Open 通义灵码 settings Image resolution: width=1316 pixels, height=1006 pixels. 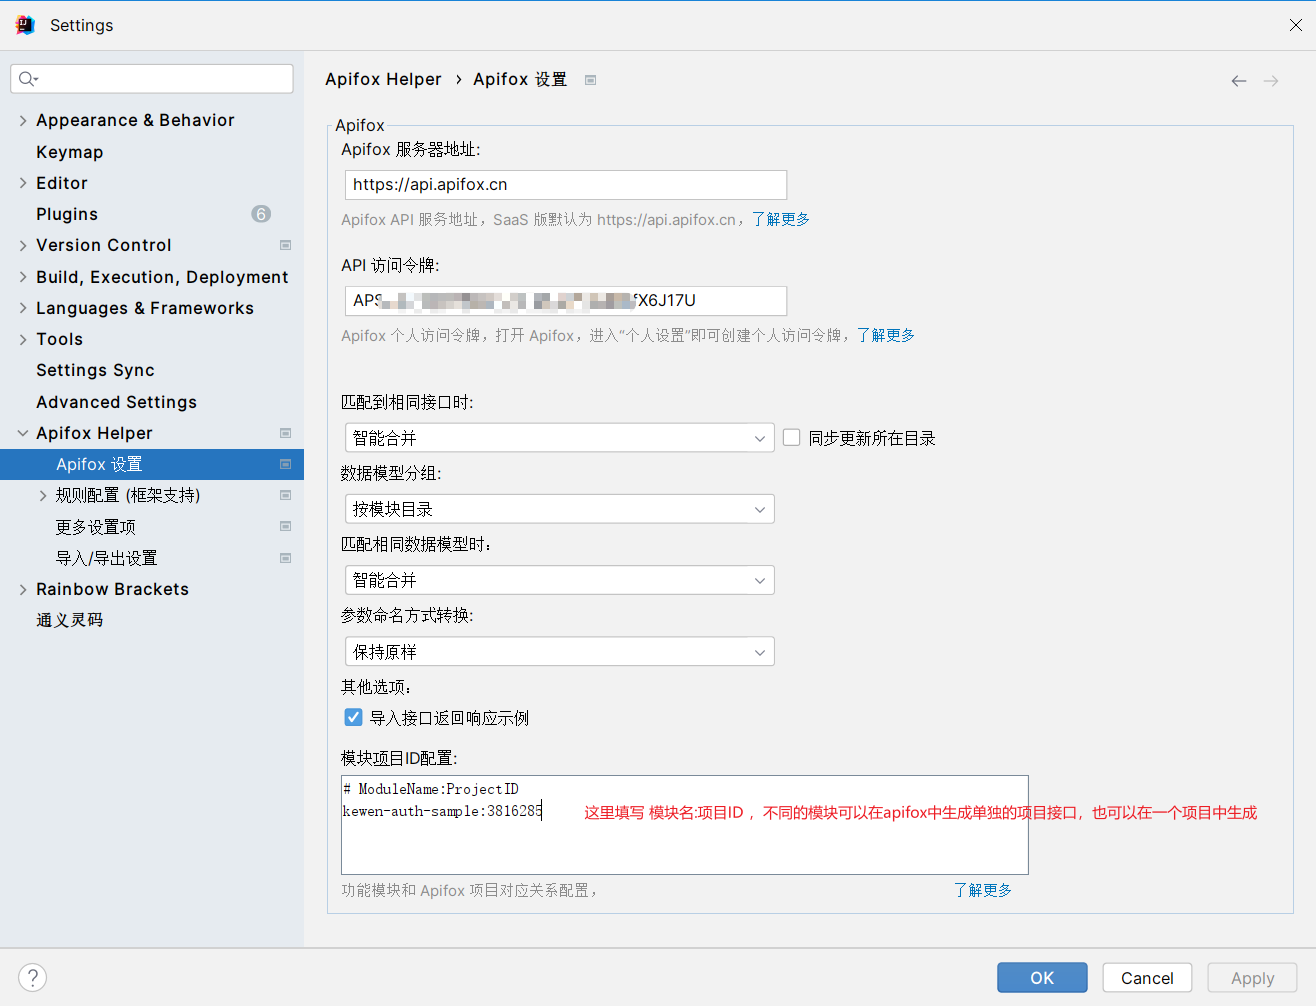tap(70, 620)
